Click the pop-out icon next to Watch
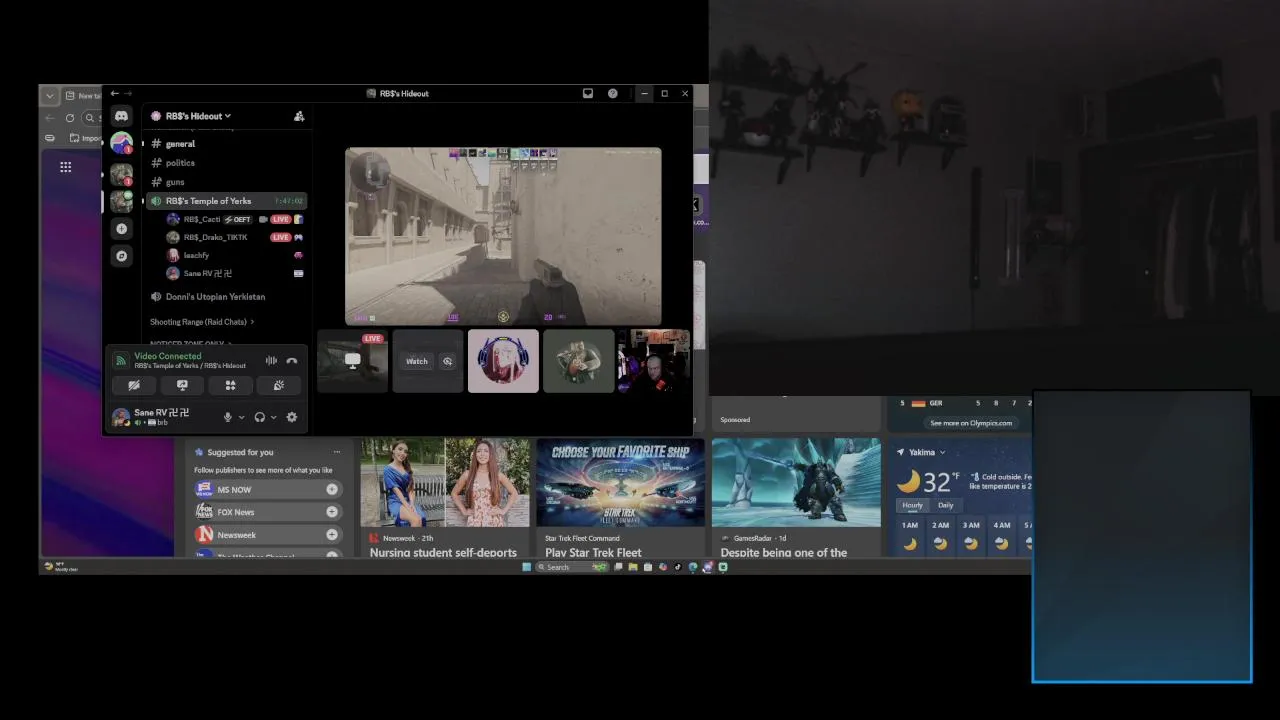 pyautogui.click(x=447, y=361)
